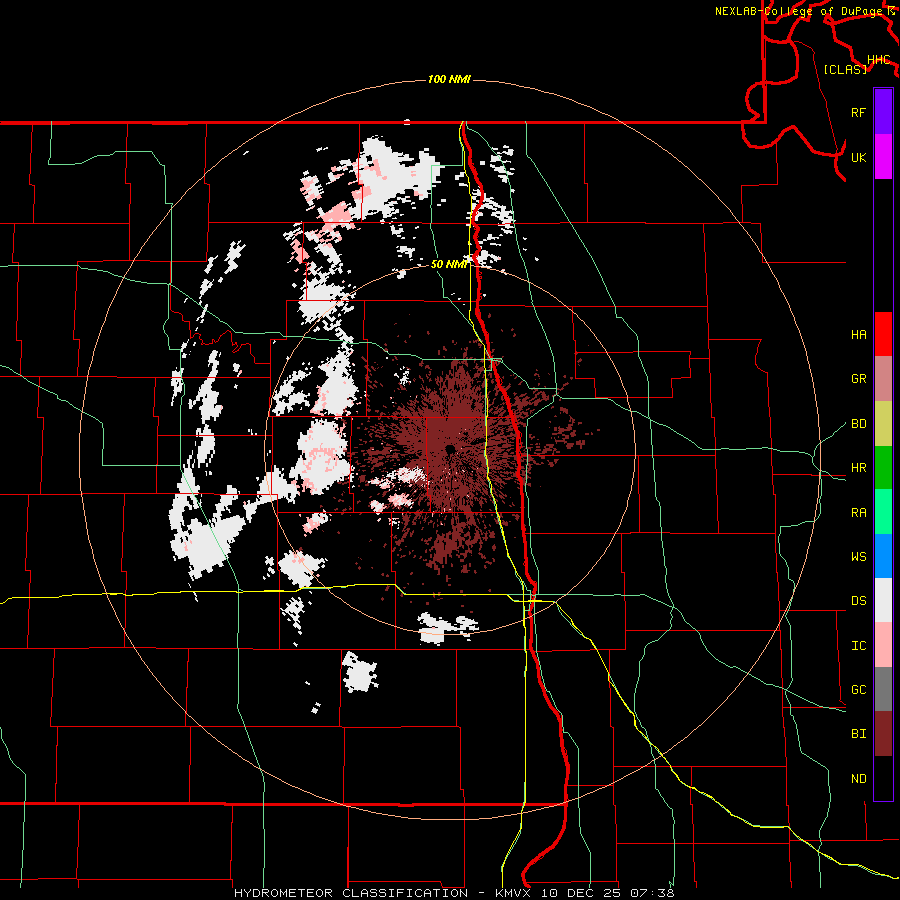This screenshot has height=900, width=900.
Task: Click the "GC" legend label
Action: (x=858, y=690)
